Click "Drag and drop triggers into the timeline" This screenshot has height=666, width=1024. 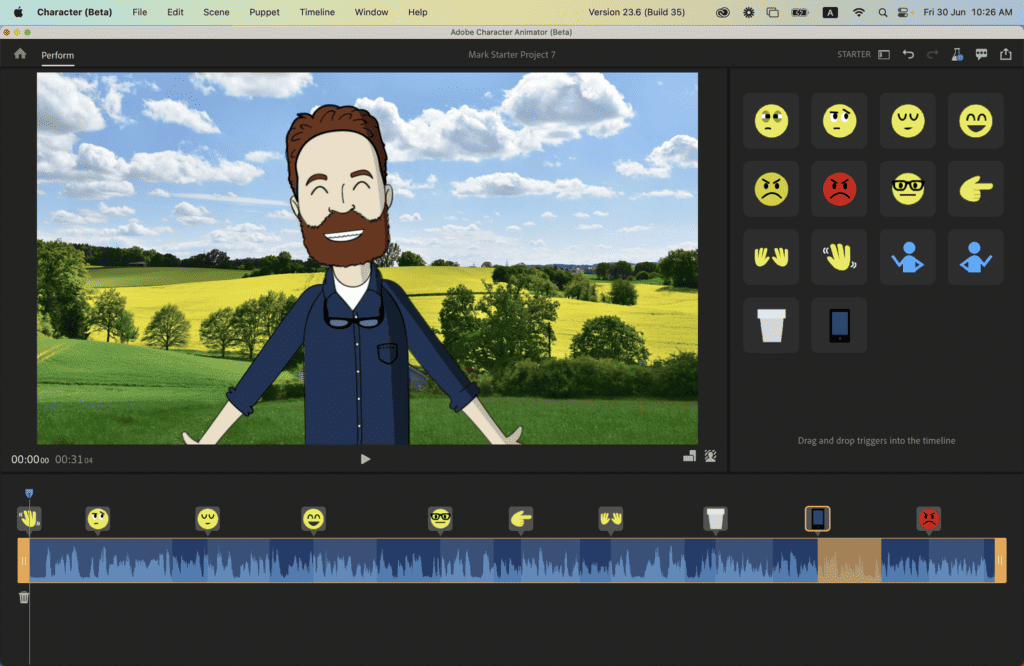coord(876,441)
